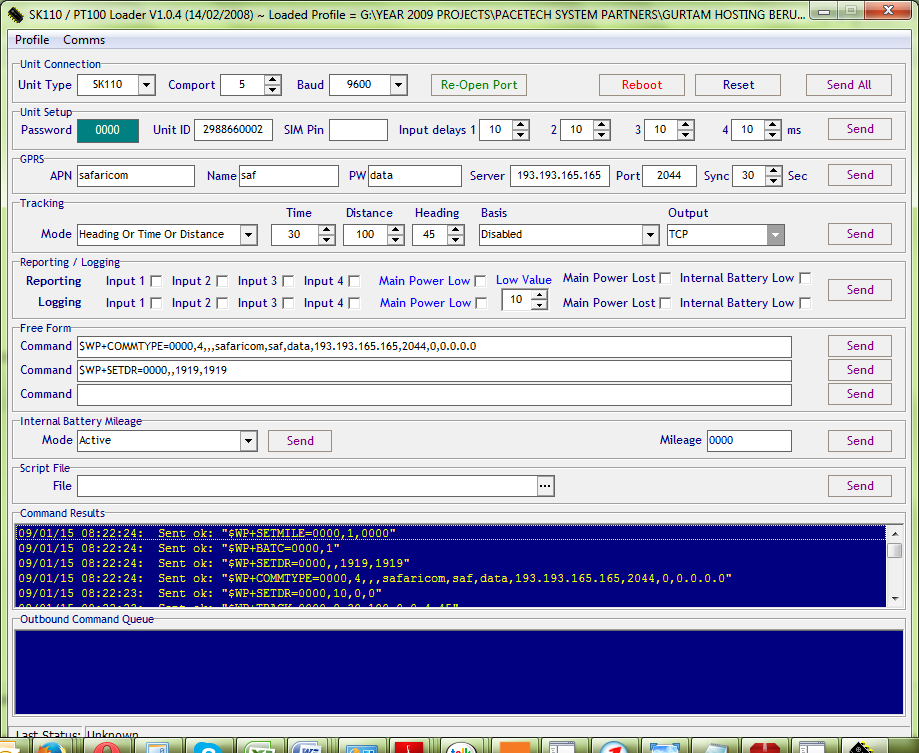919x753 pixels.
Task: Open the Profile menu
Action: click(32, 40)
